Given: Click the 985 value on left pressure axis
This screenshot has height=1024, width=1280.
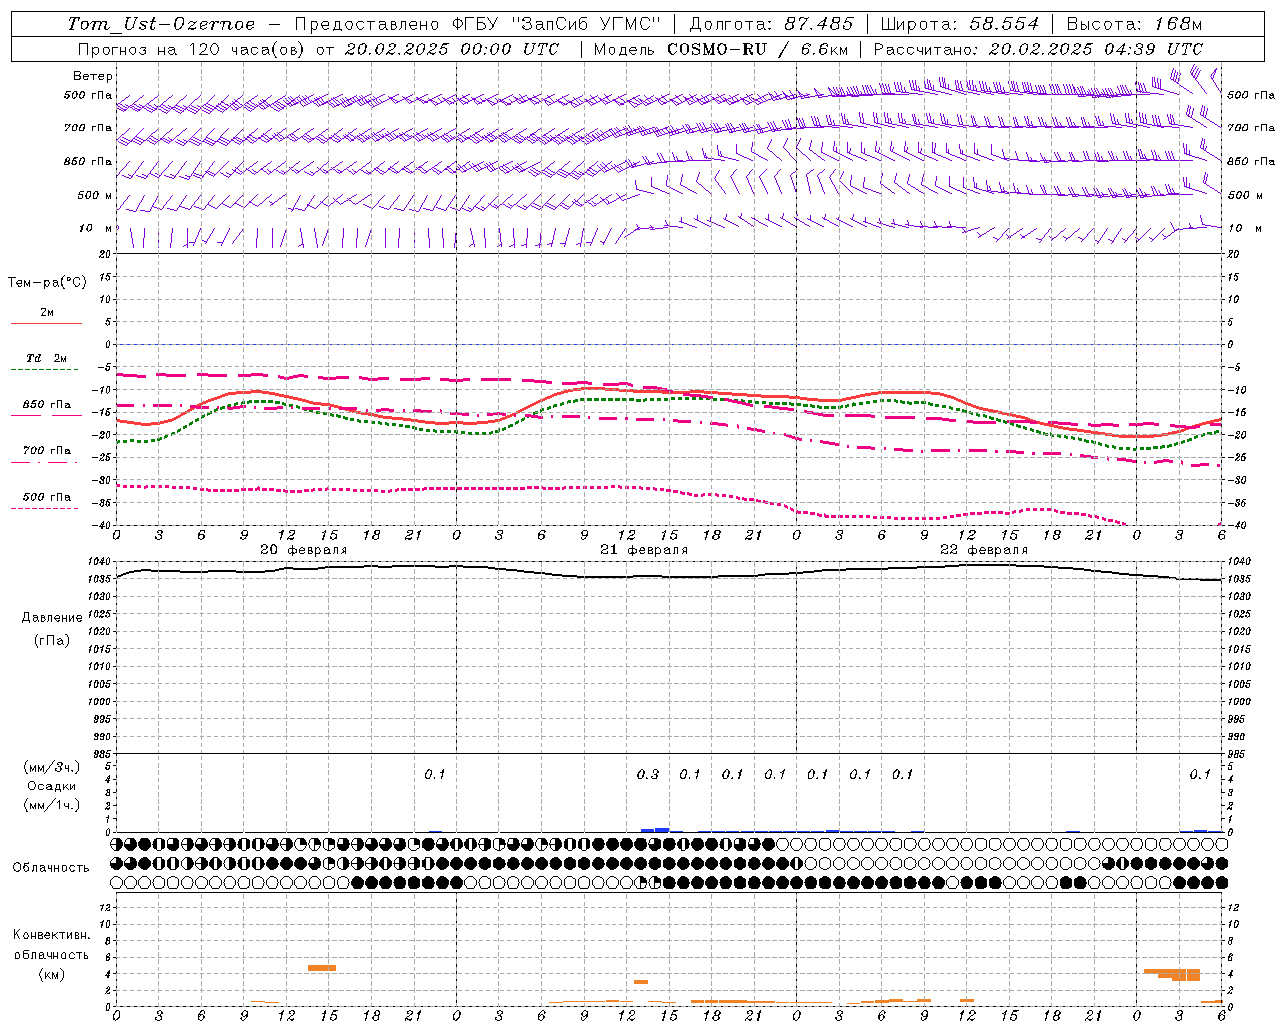Looking at the screenshot, I should pyautogui.click(x=104, y=754).
